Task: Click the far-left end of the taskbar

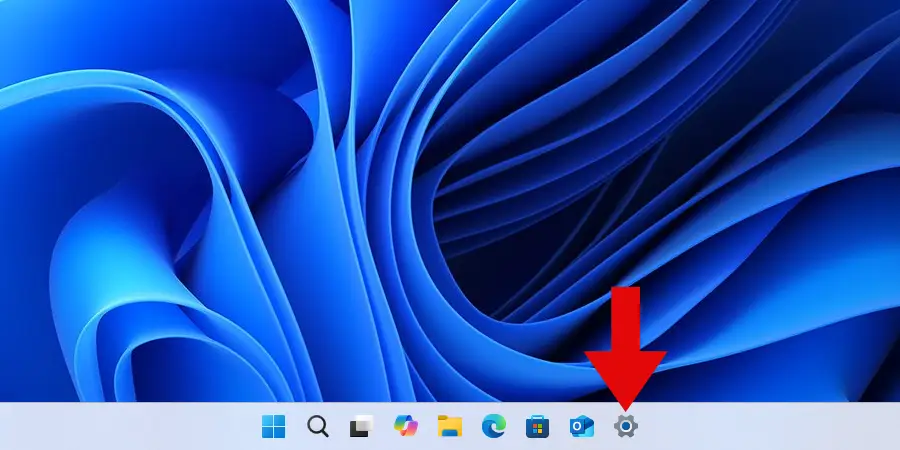Action: [8, 427]
